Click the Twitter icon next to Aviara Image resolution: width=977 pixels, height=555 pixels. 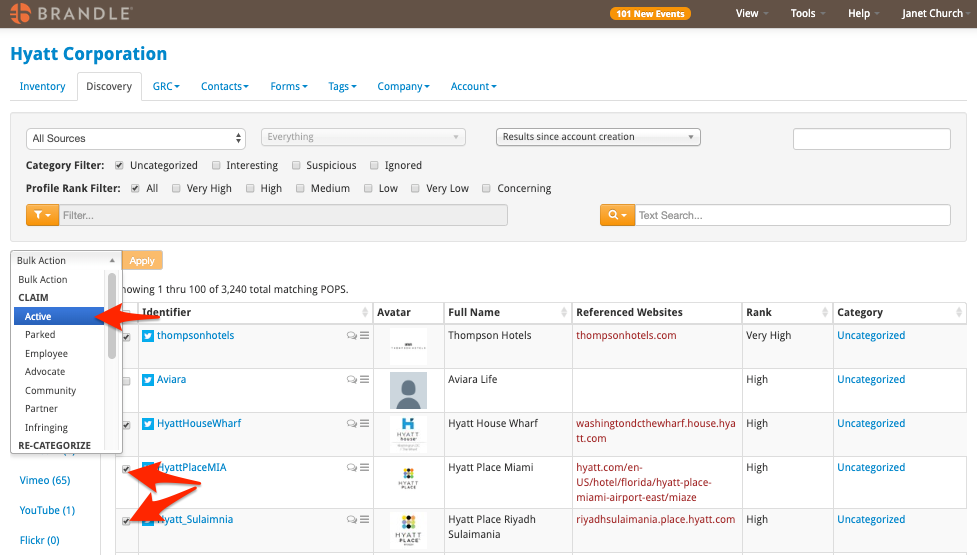click(x=148, y=380)
